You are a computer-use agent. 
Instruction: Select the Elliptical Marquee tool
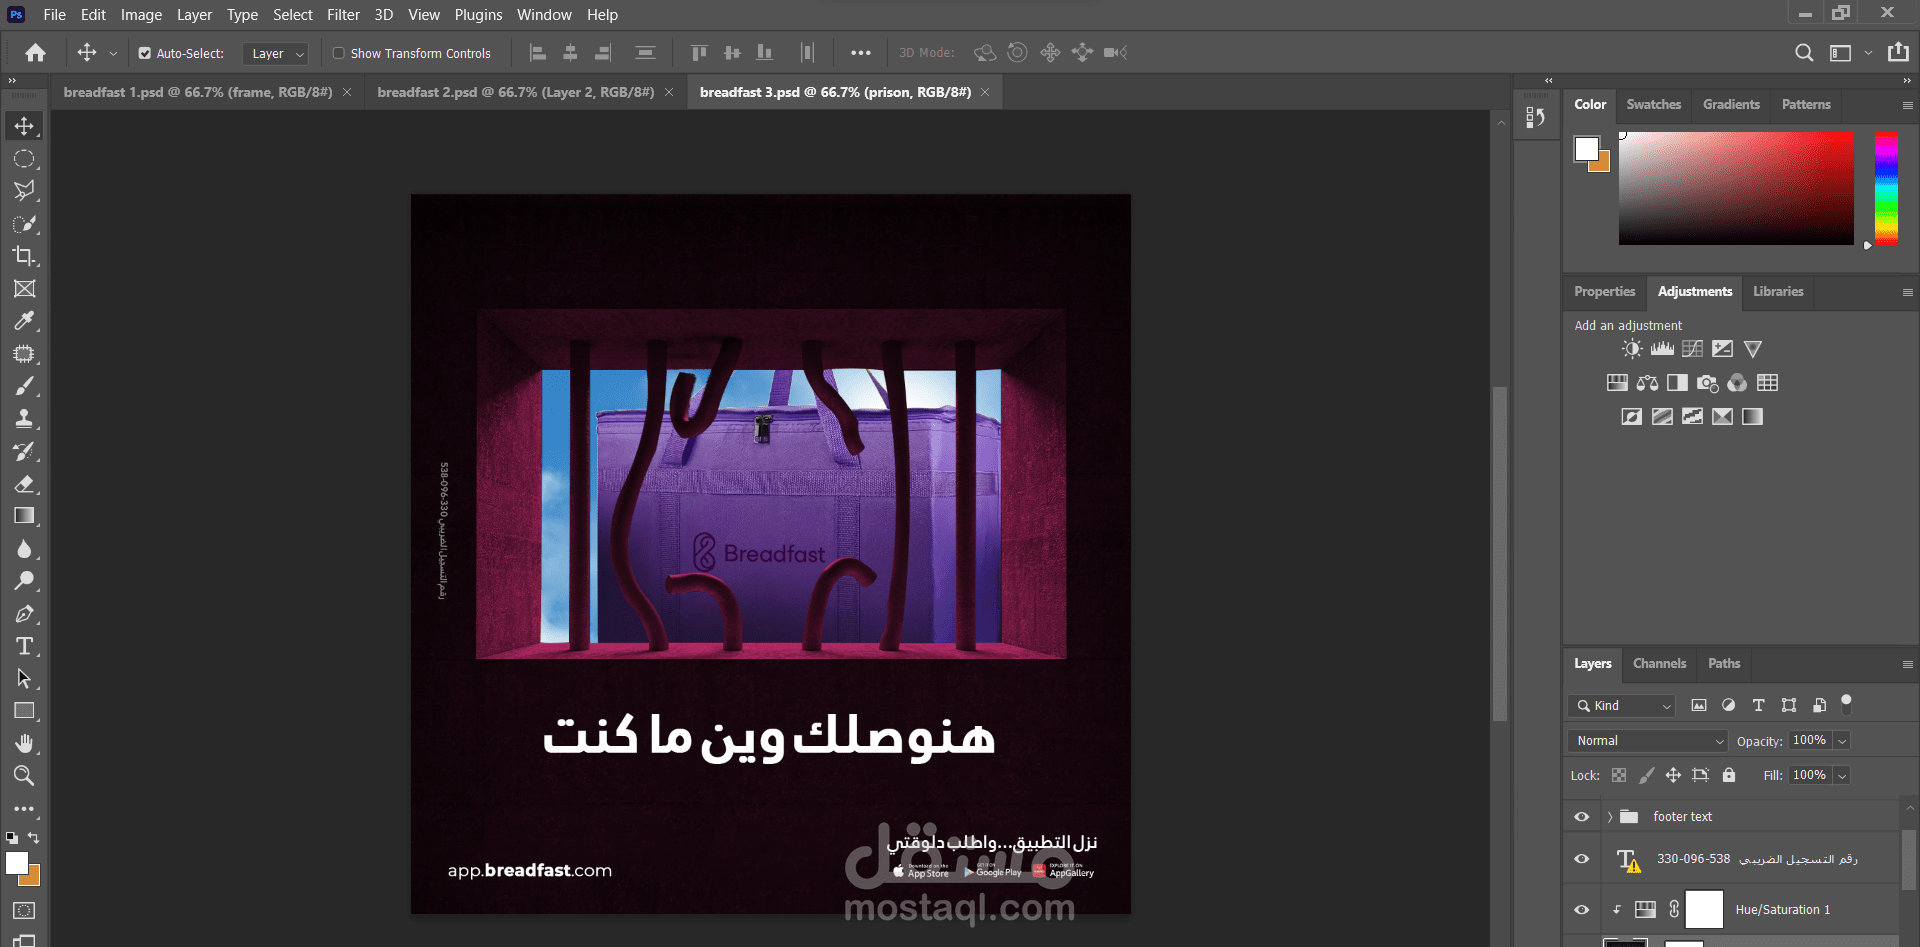point(24,159)
